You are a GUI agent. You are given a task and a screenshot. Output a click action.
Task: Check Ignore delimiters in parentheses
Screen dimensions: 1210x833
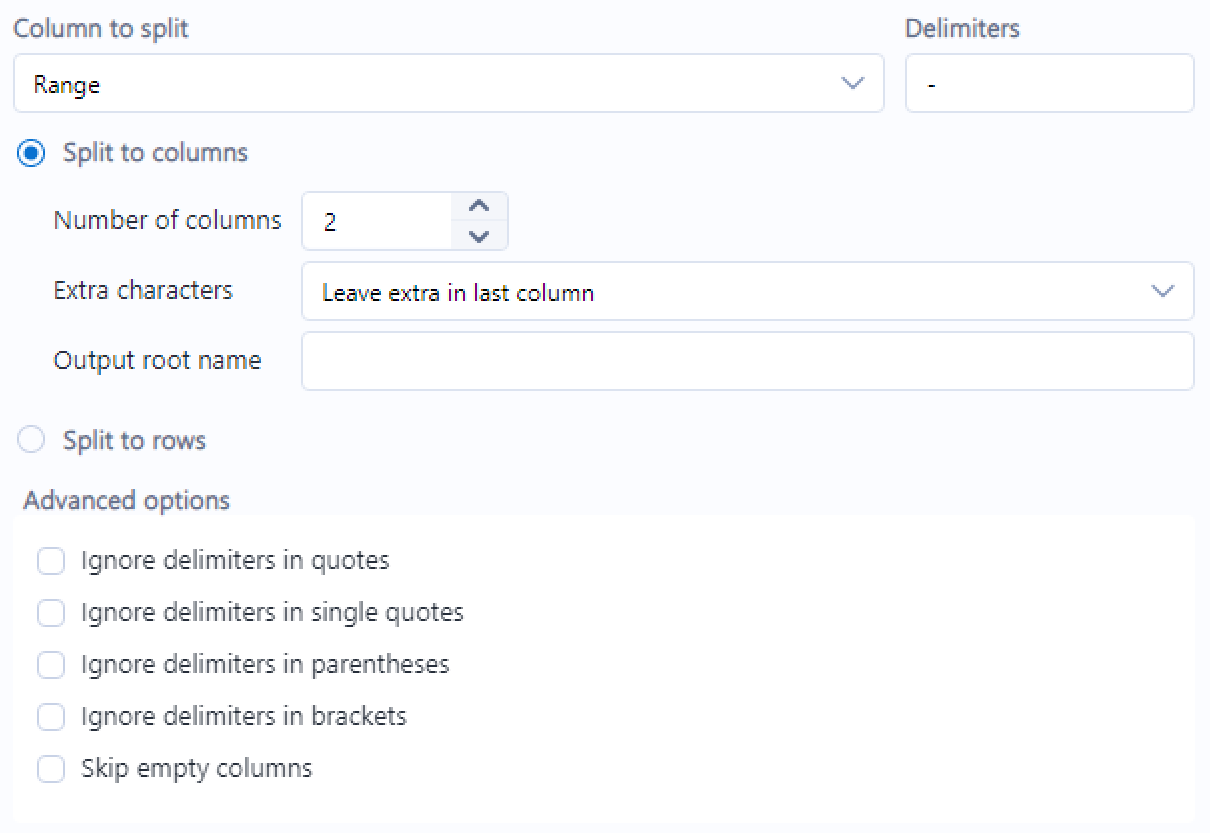(x=51, y=665)
